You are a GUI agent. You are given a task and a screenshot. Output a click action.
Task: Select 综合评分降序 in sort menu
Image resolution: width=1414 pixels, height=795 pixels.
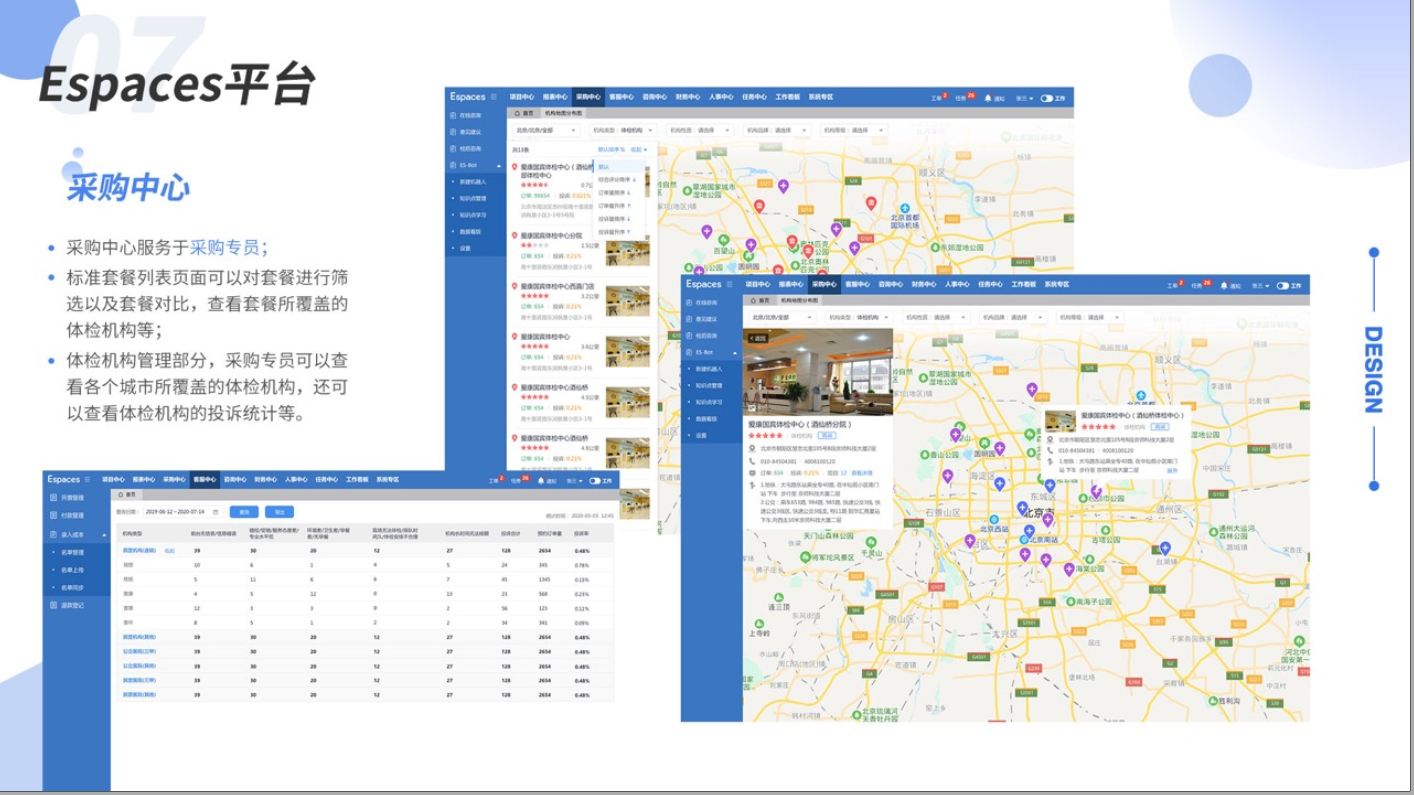[x=617, y=180]
